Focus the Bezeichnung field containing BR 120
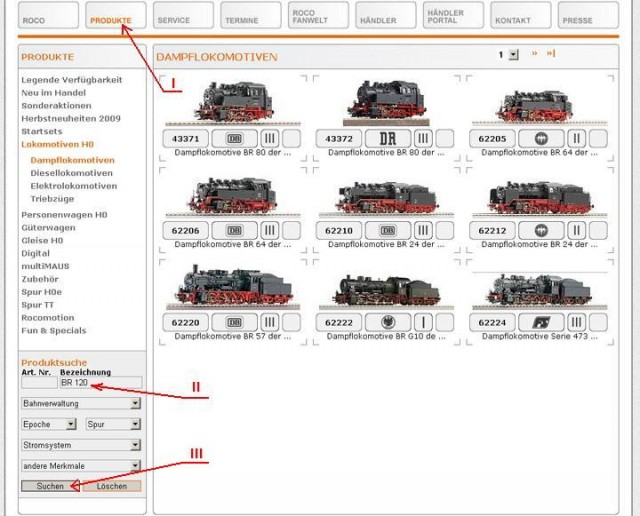This screenshot has width=640, height=516. [101, 383]
